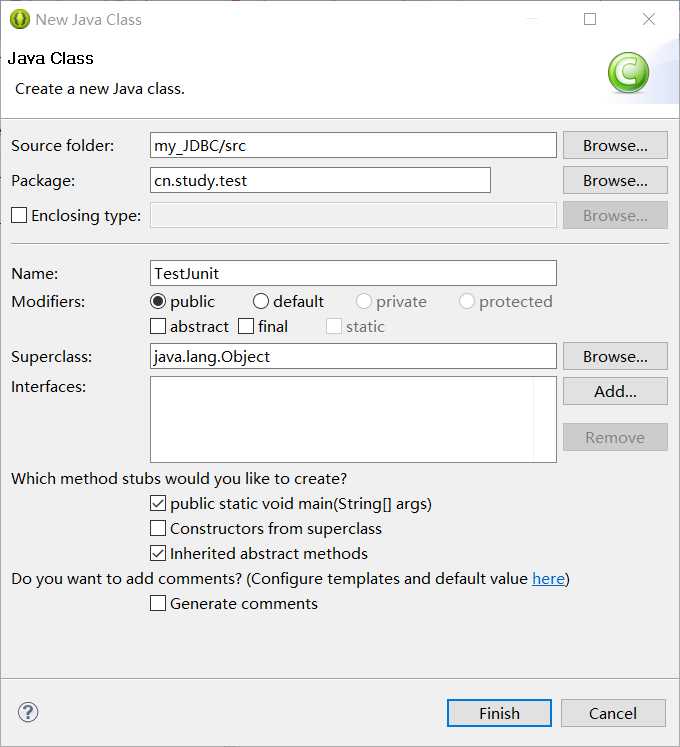Tick the Generate comments checkbox
The width and height of the screenshot is (680, 747).
point(158,603)
